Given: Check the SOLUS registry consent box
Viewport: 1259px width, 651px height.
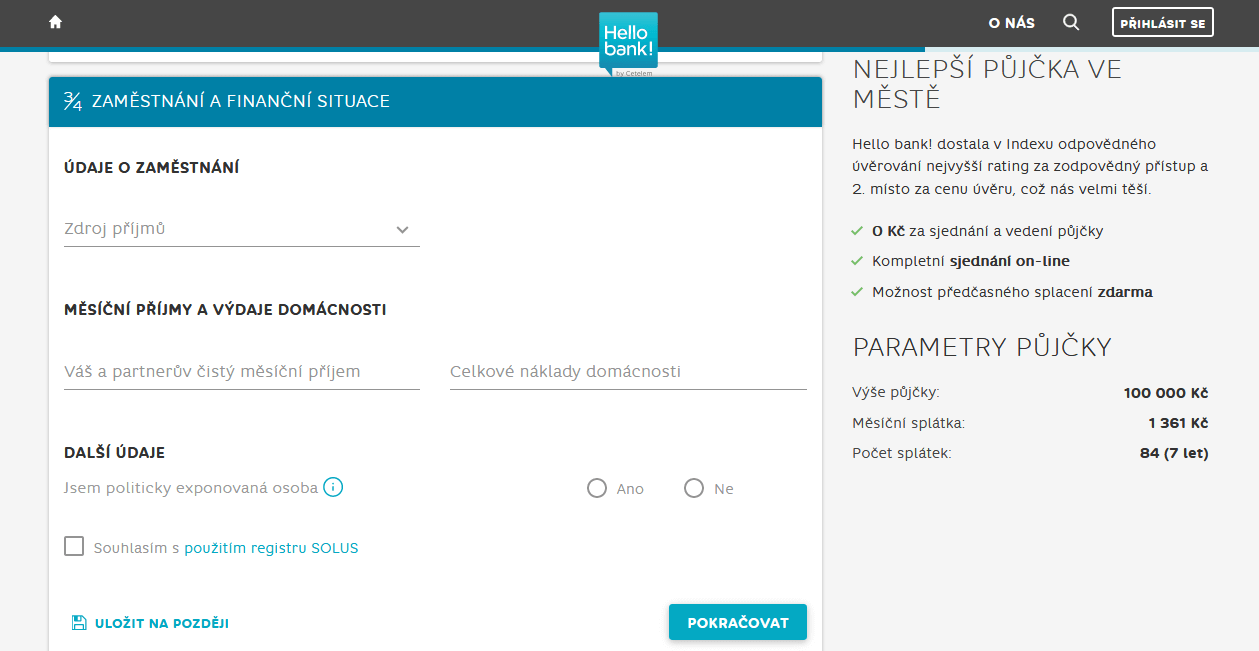Looking at the screenshot, I should point(74,546).
